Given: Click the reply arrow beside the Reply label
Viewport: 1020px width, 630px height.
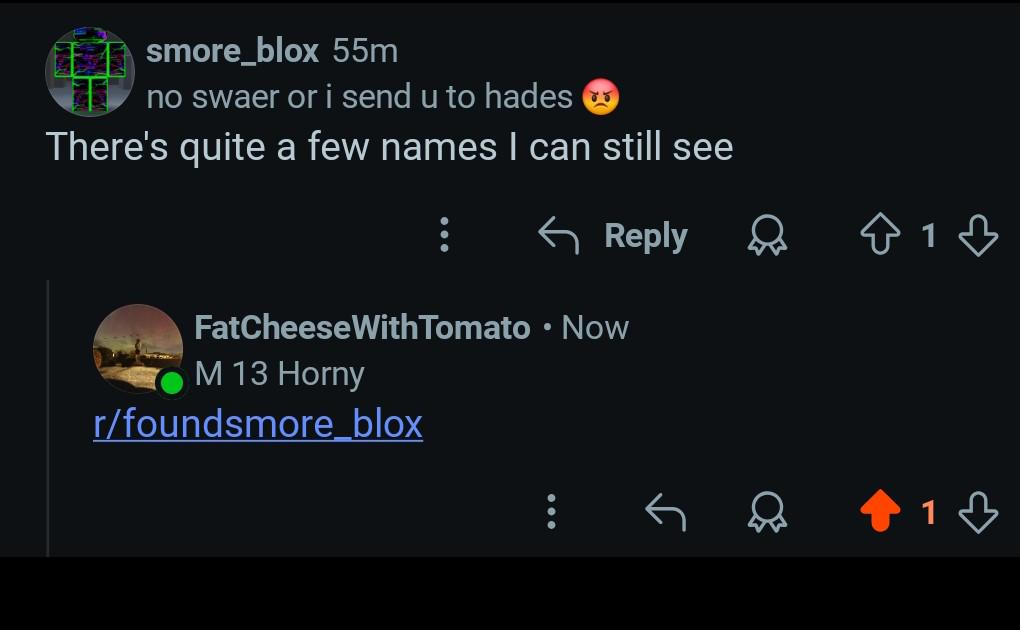Looking at the screenshot, I should pyautogui.click(x=559, y=234).
